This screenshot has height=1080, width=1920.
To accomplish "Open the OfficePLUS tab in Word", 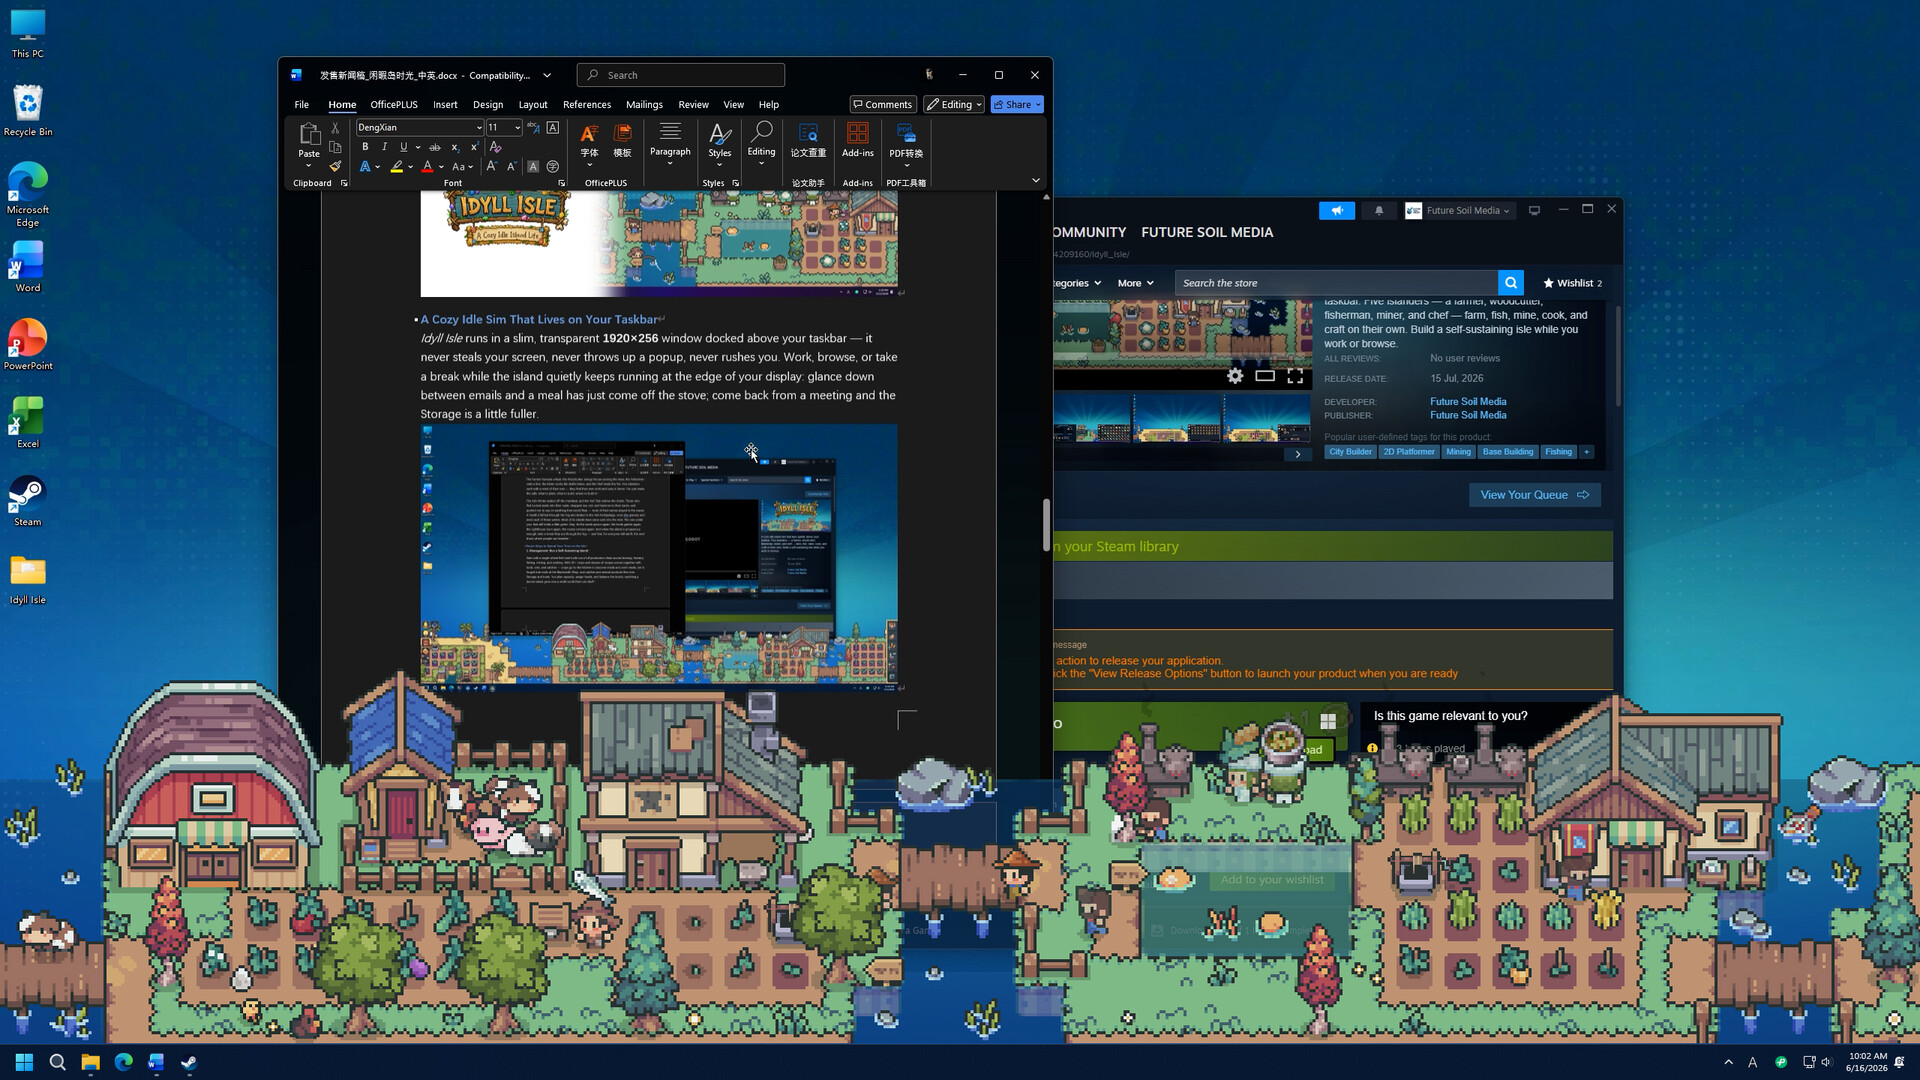I will [394, 104].
